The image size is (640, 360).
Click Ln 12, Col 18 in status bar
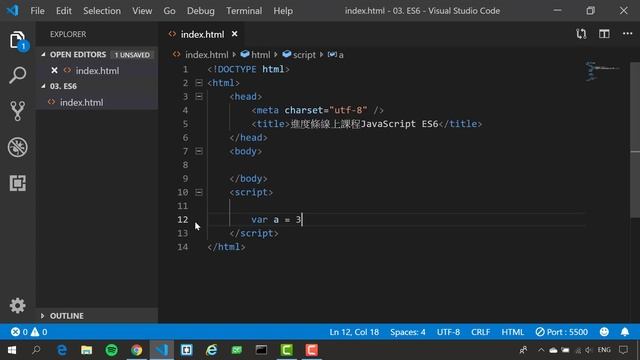click(x=354, y=332)
